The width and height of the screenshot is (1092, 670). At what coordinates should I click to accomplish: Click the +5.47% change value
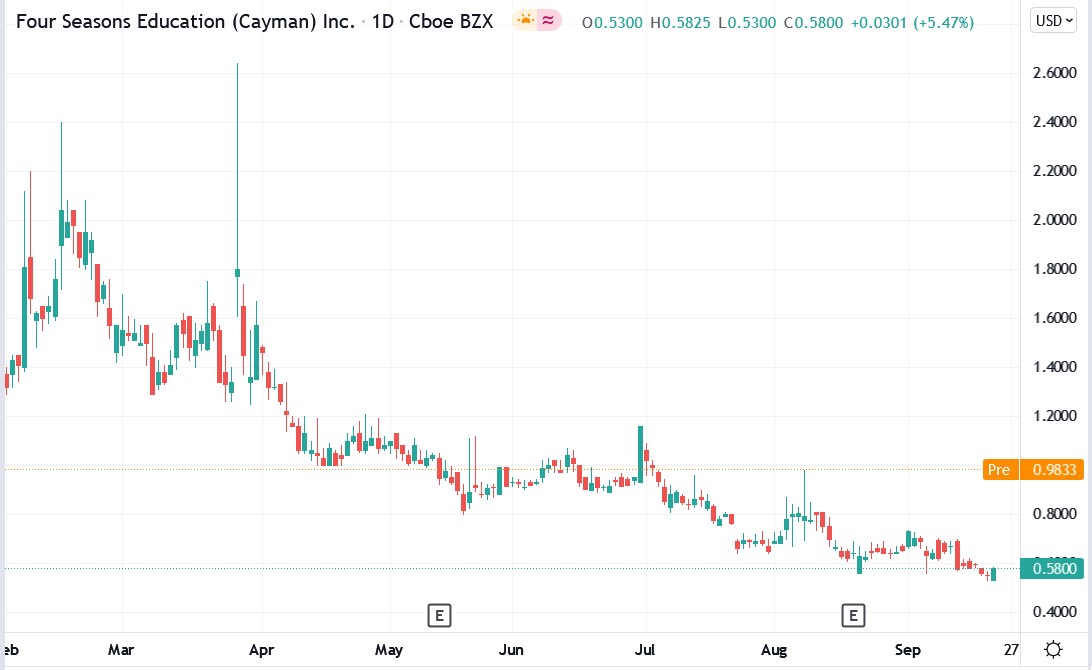(x=941, y=20)
